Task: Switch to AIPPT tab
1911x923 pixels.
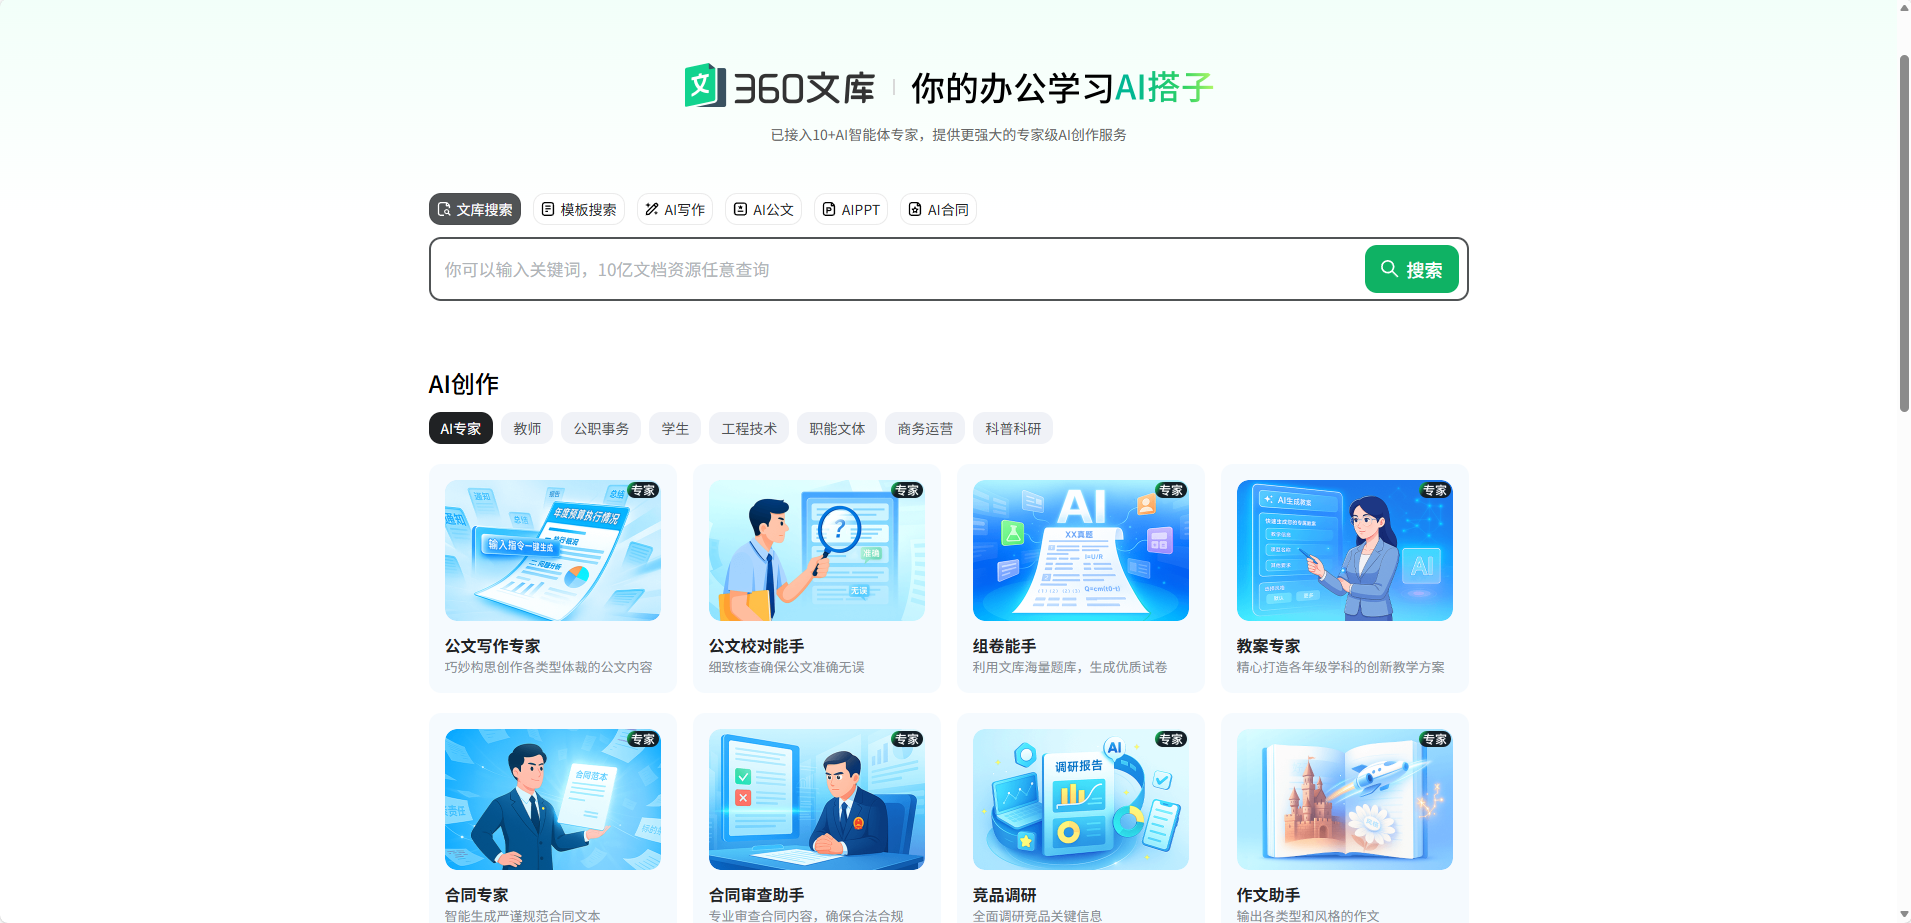Action: pos(851,209)
